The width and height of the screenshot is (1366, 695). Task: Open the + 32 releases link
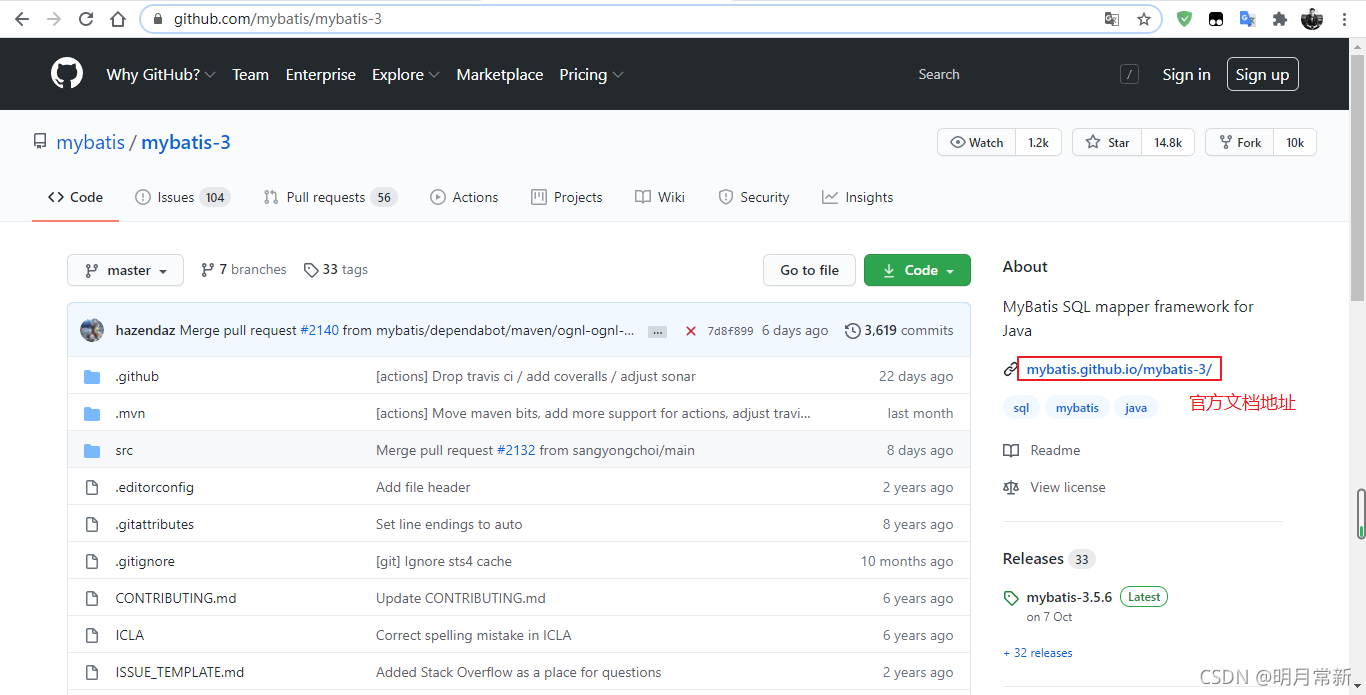[1038, 653]
